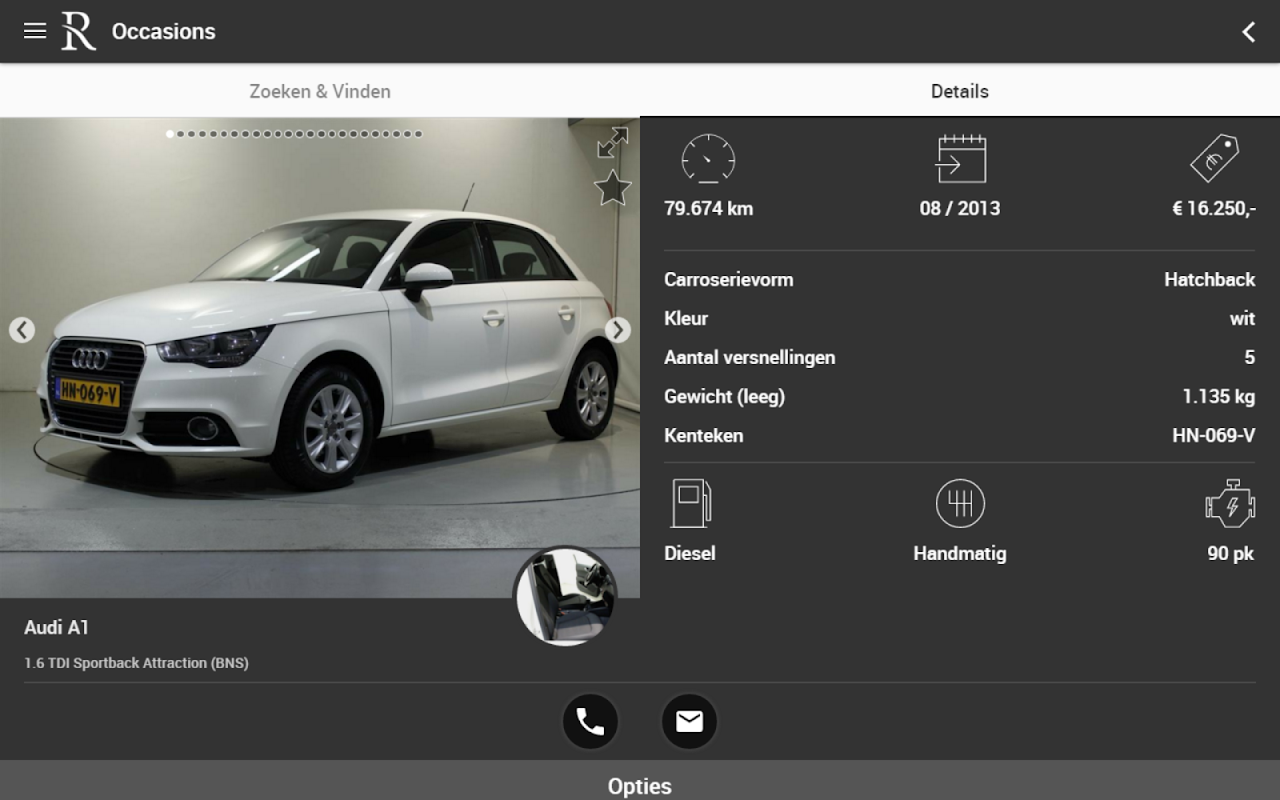
Task: Expand the Opties section
Action: 640,781
